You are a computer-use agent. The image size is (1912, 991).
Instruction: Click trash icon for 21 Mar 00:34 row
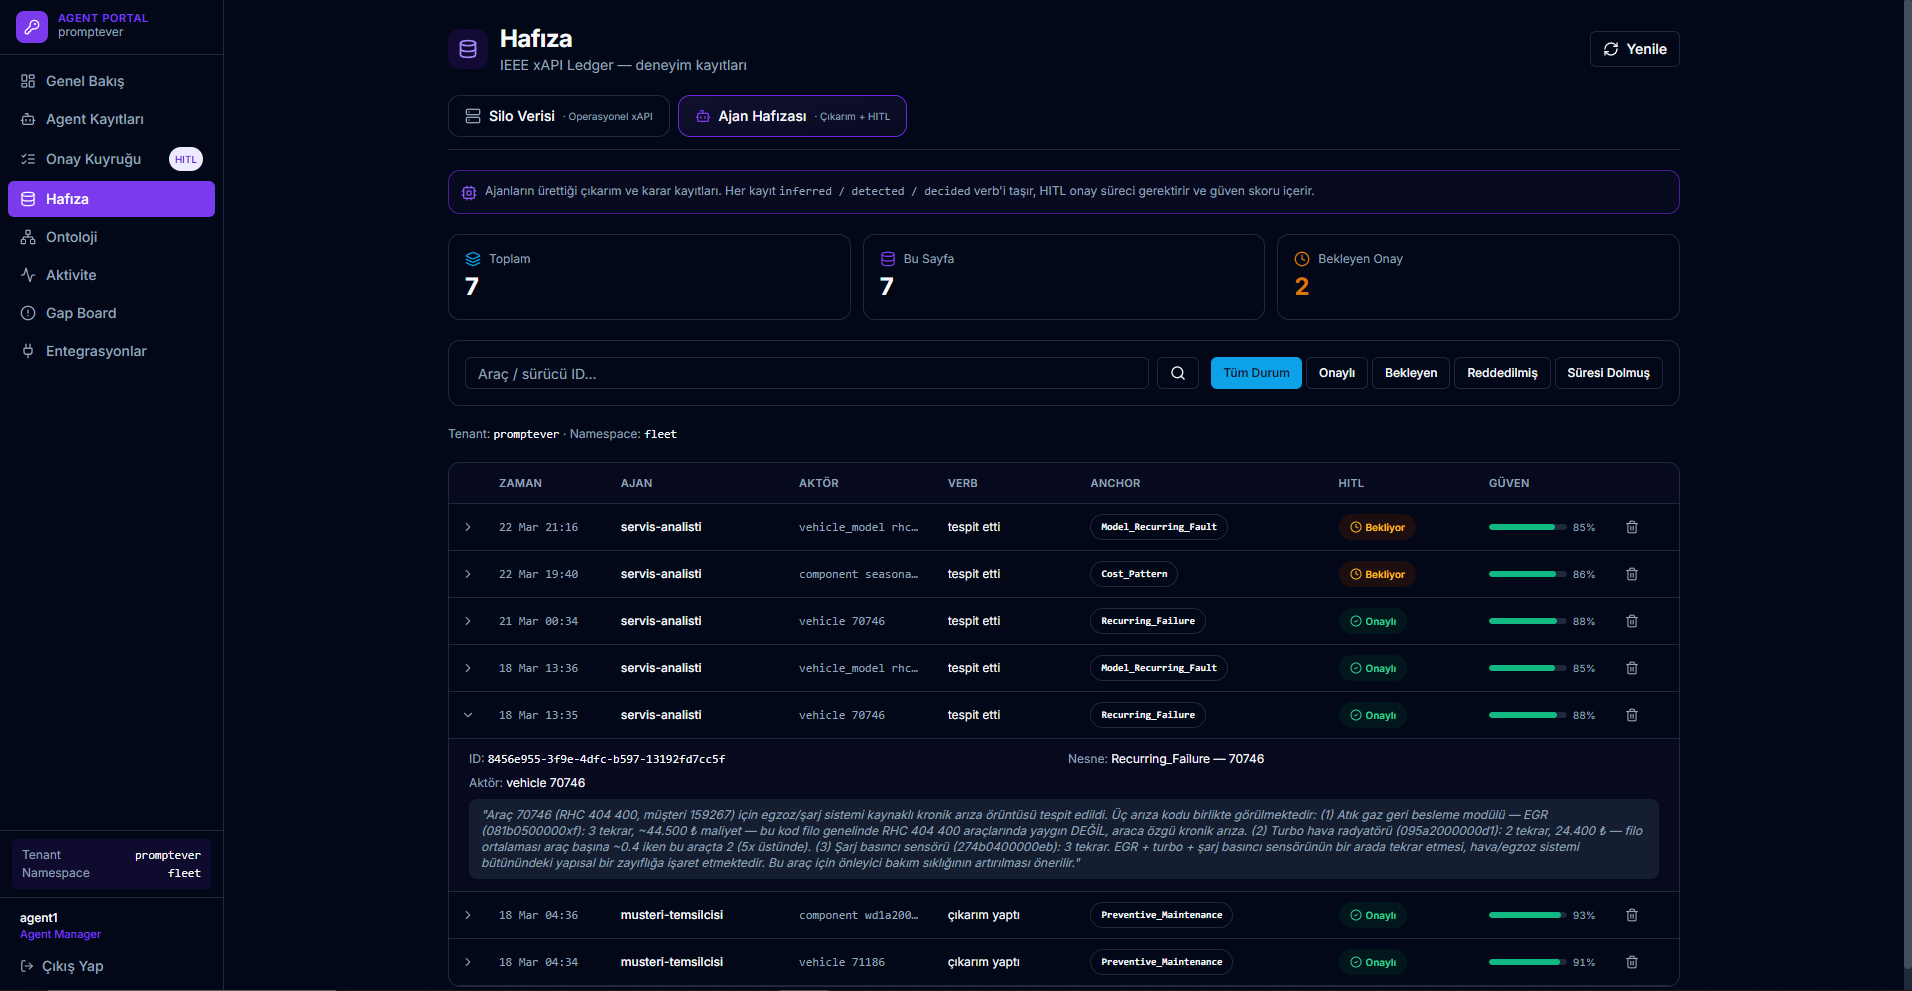point(1631,621)
